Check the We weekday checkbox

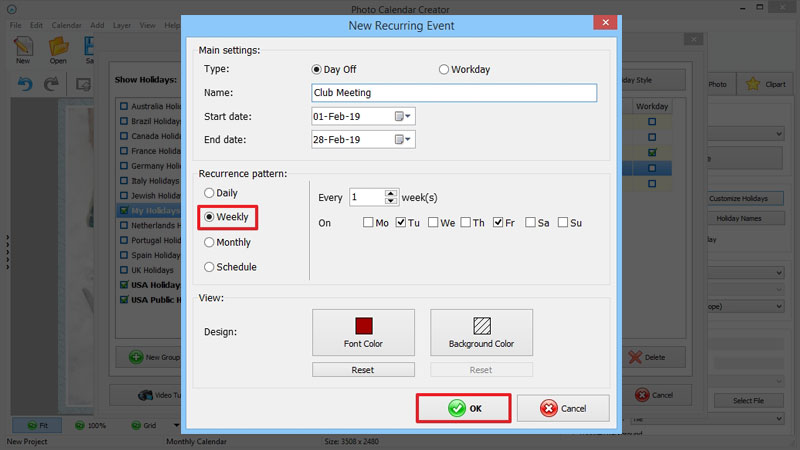(x=433, y=222)
